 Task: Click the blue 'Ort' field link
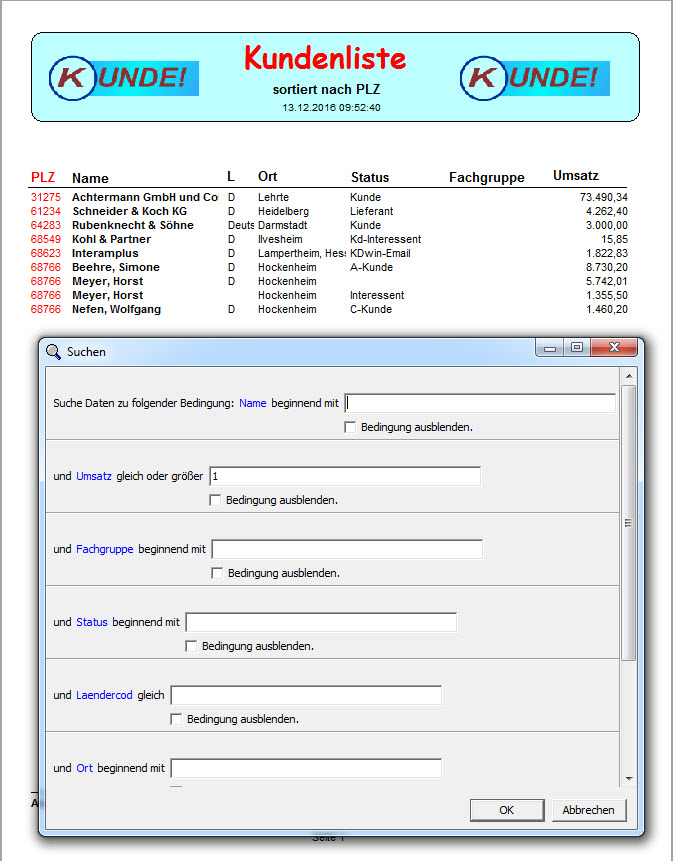point(85,768)
